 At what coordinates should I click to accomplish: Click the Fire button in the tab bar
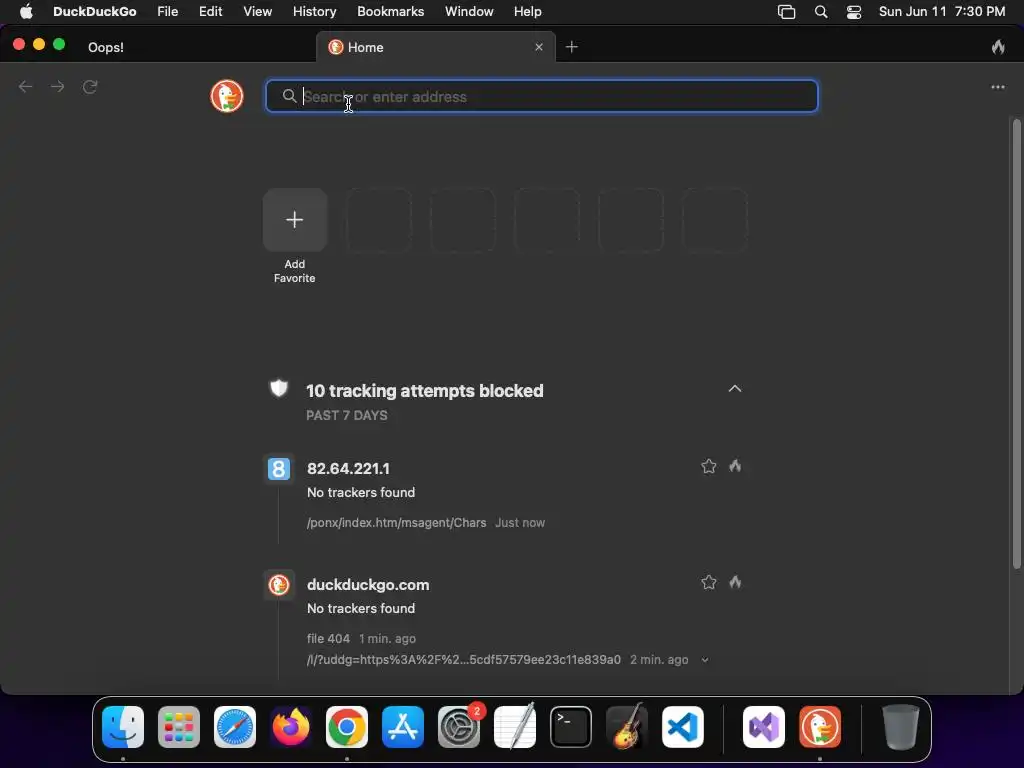[x=997, y=47]
